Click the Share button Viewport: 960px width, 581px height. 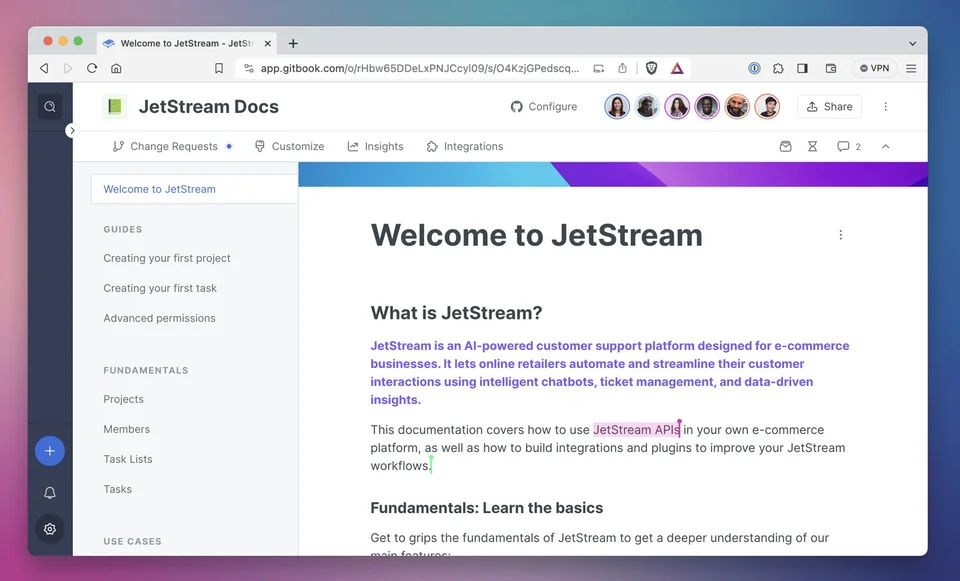[830, 107]
